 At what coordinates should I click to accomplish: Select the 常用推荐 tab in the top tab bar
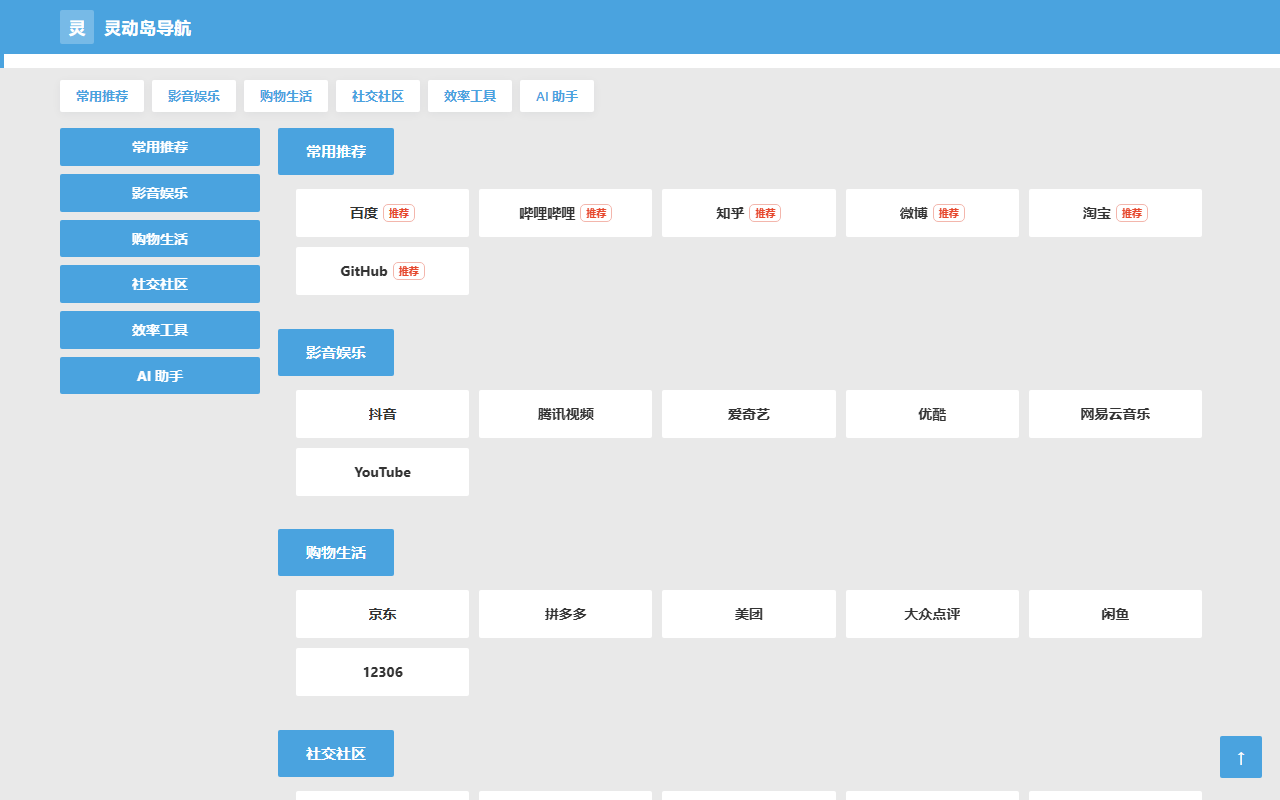coord(102,96)
